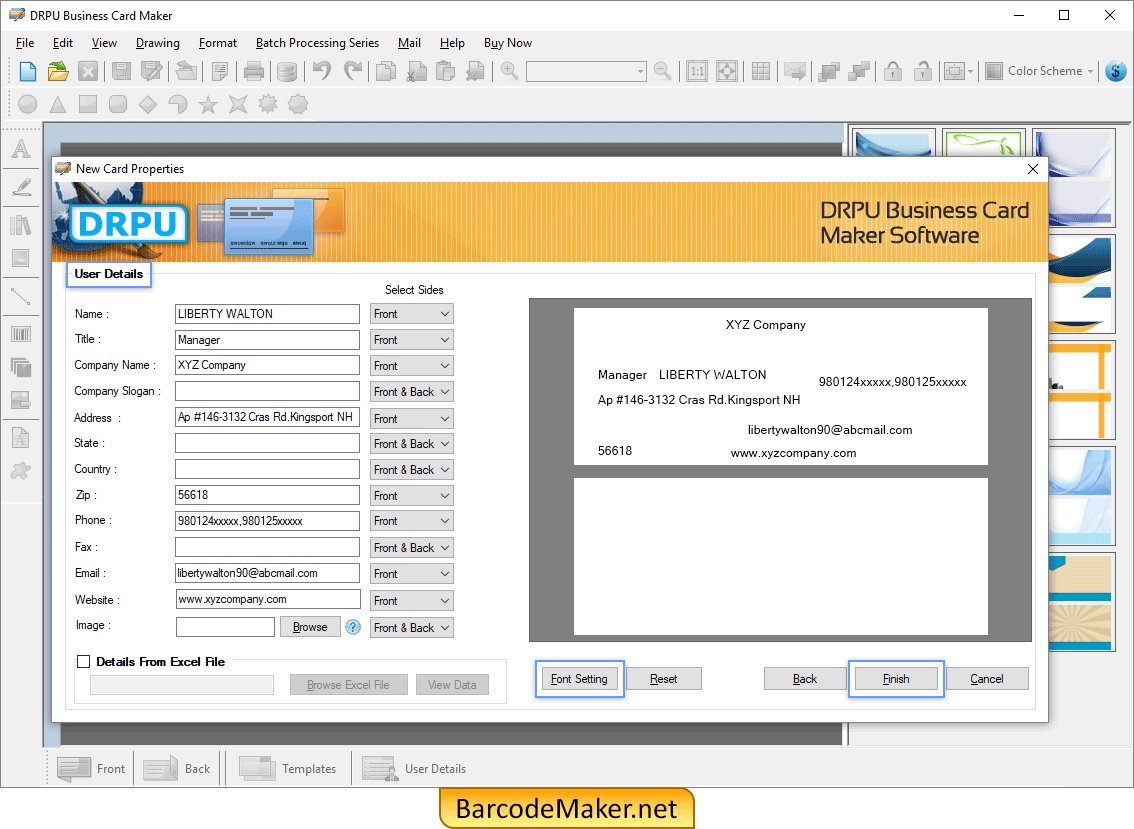The width and height of the screenshot is (1134, 829).
Task: Click the Fax input field
Action: [x=268, y=547]
